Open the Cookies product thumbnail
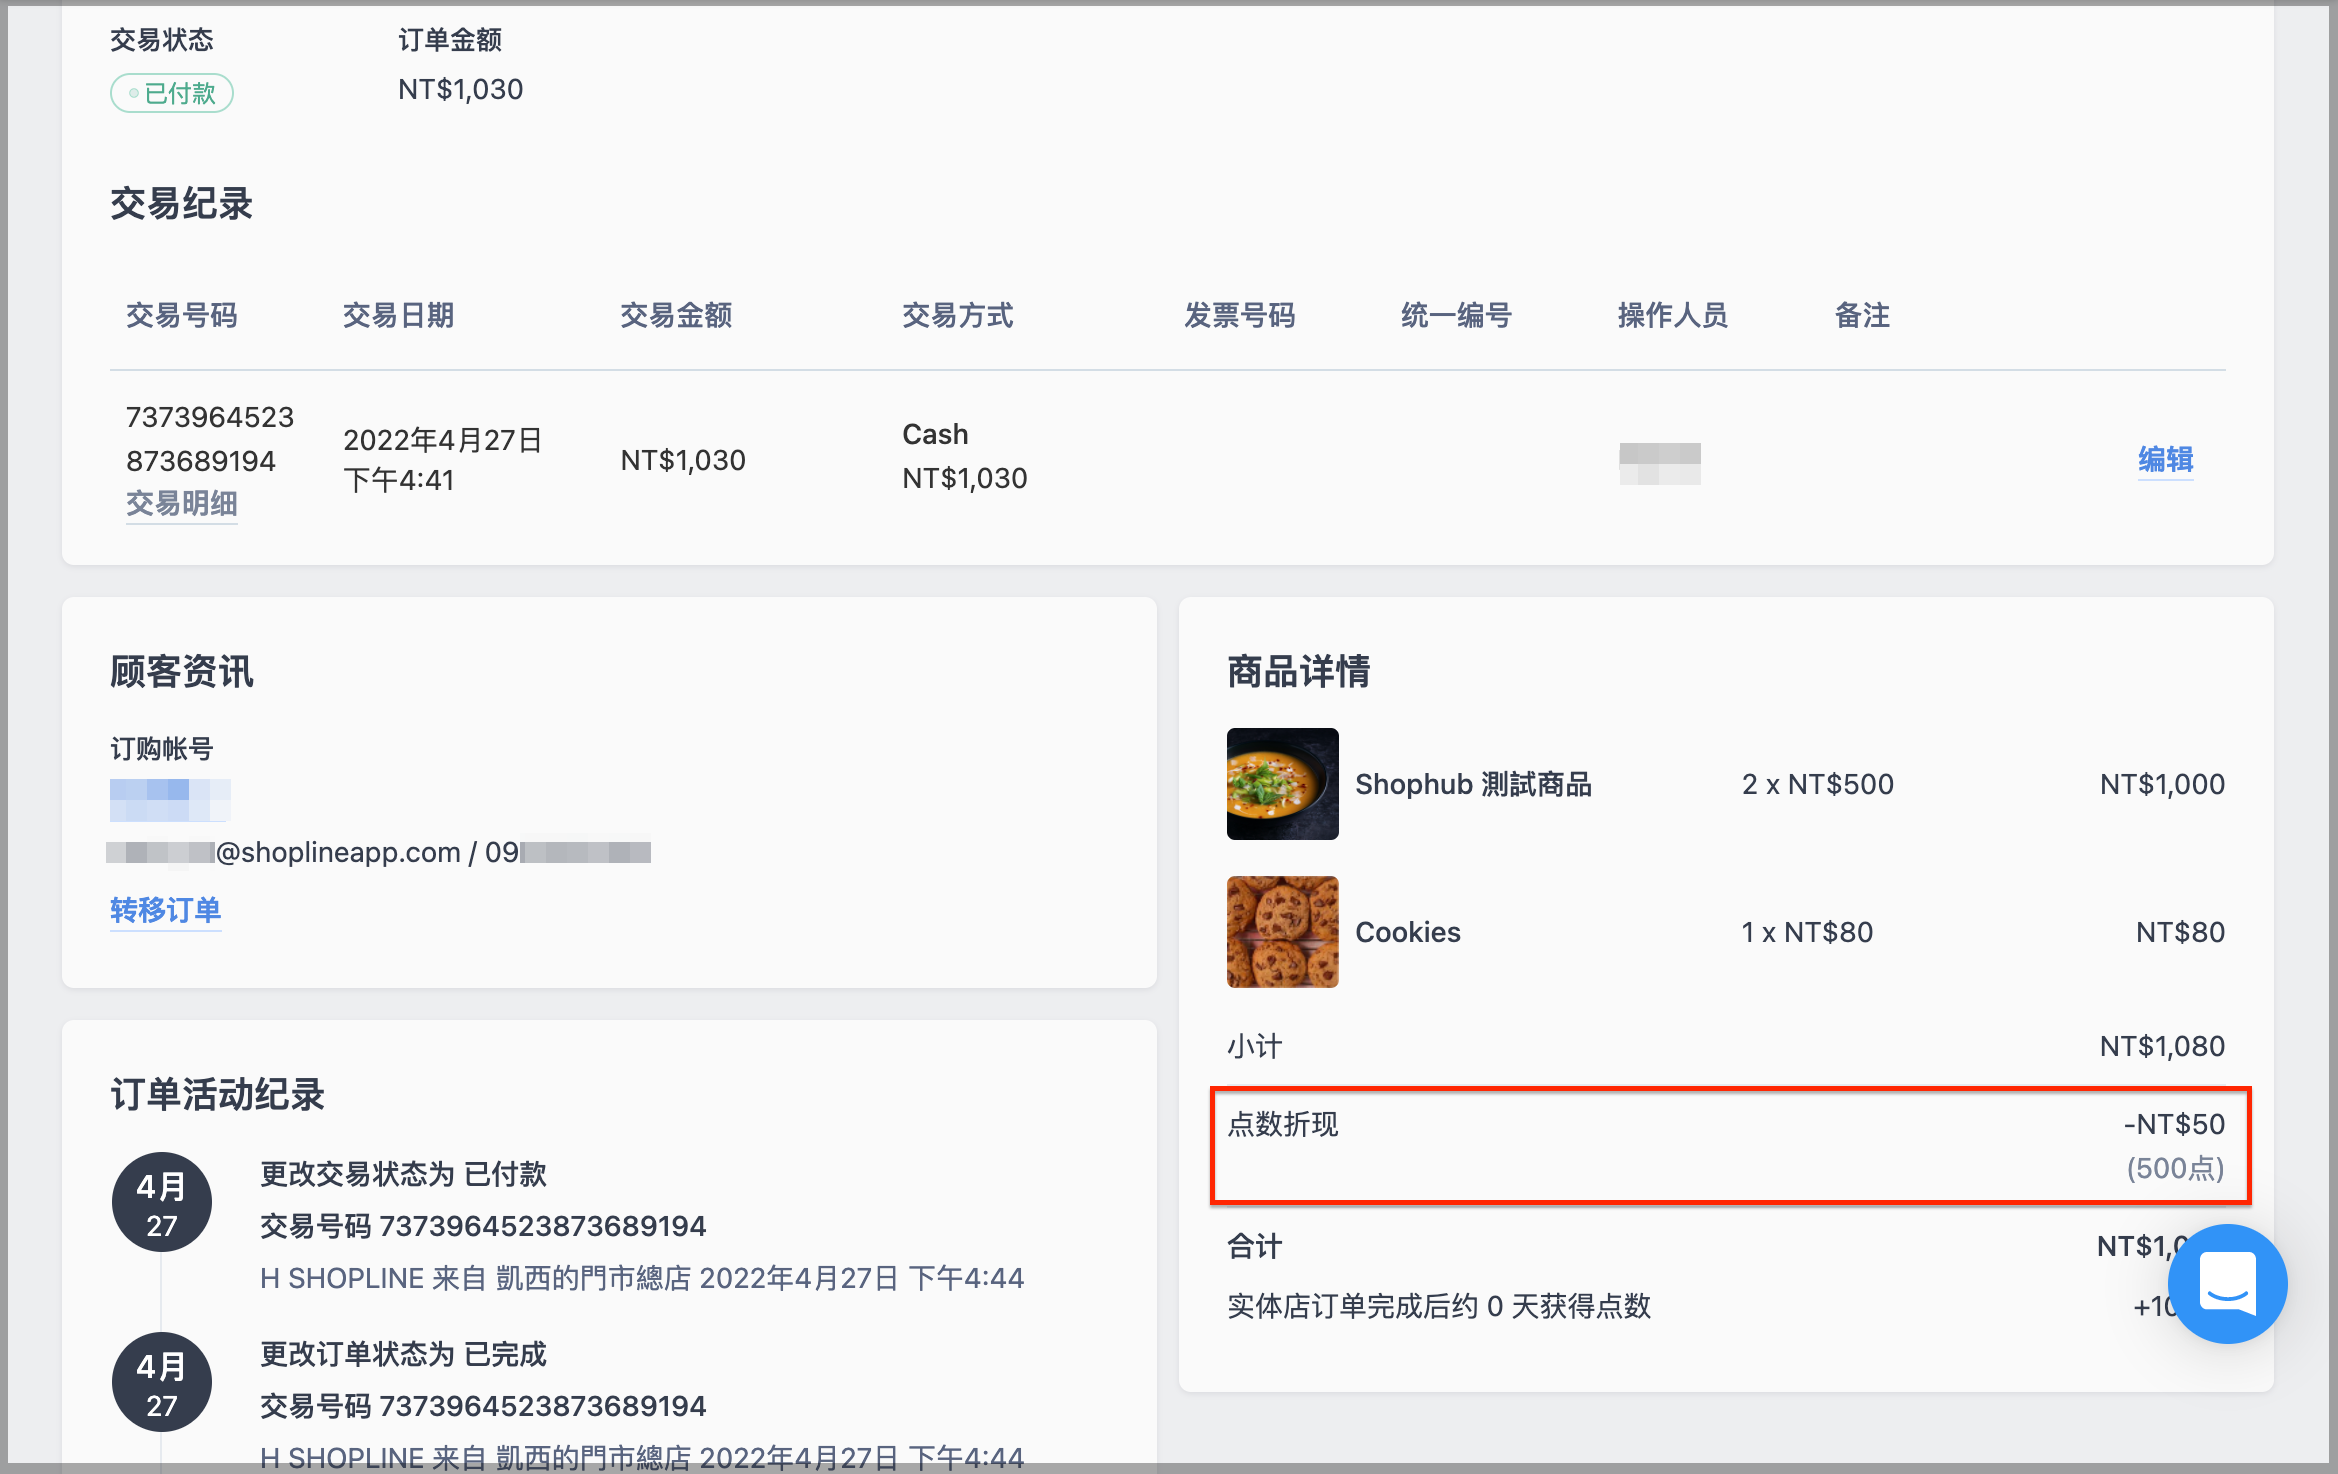2338x1474 pixels. pos(1283,932)
